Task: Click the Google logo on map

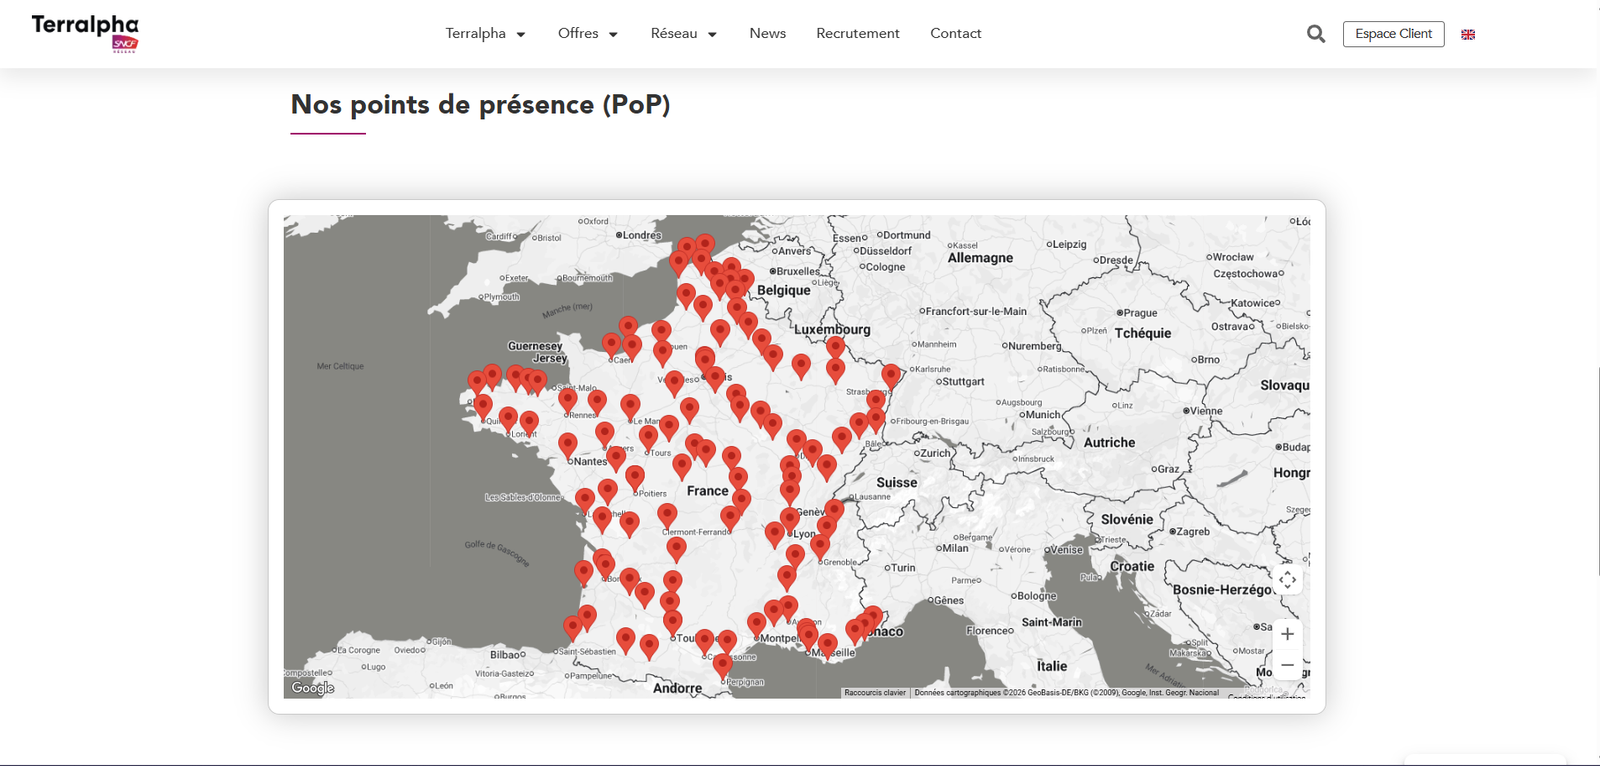Action: tap(312, 688)
